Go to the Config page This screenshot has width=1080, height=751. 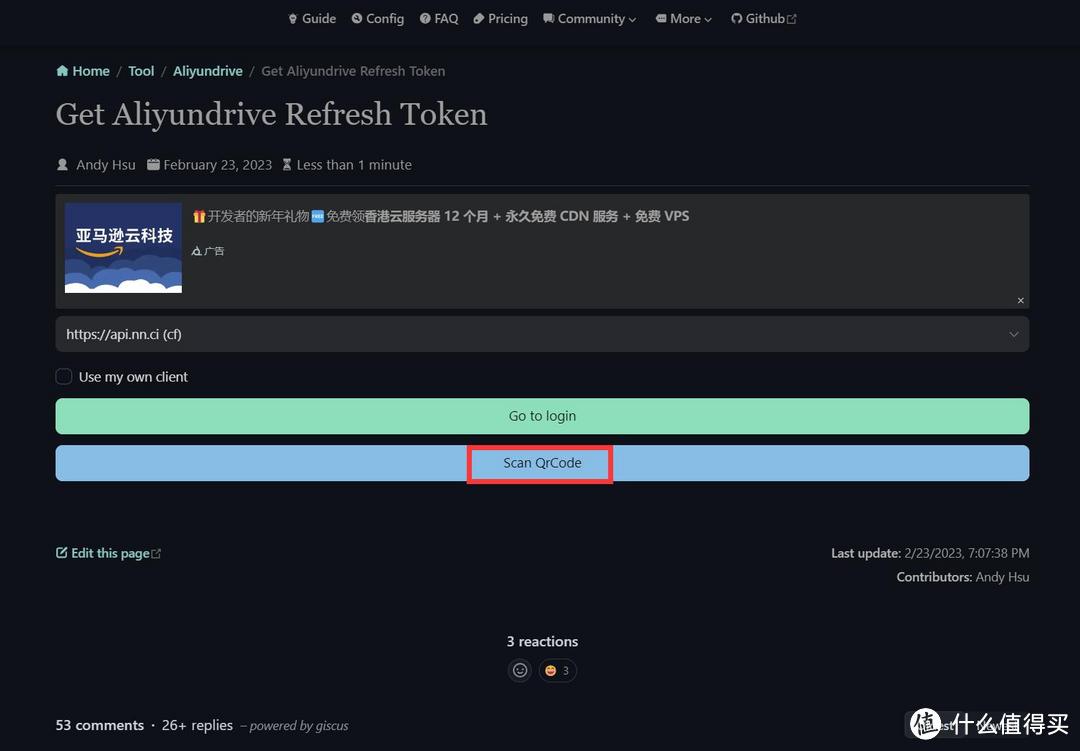coord(378,18)
